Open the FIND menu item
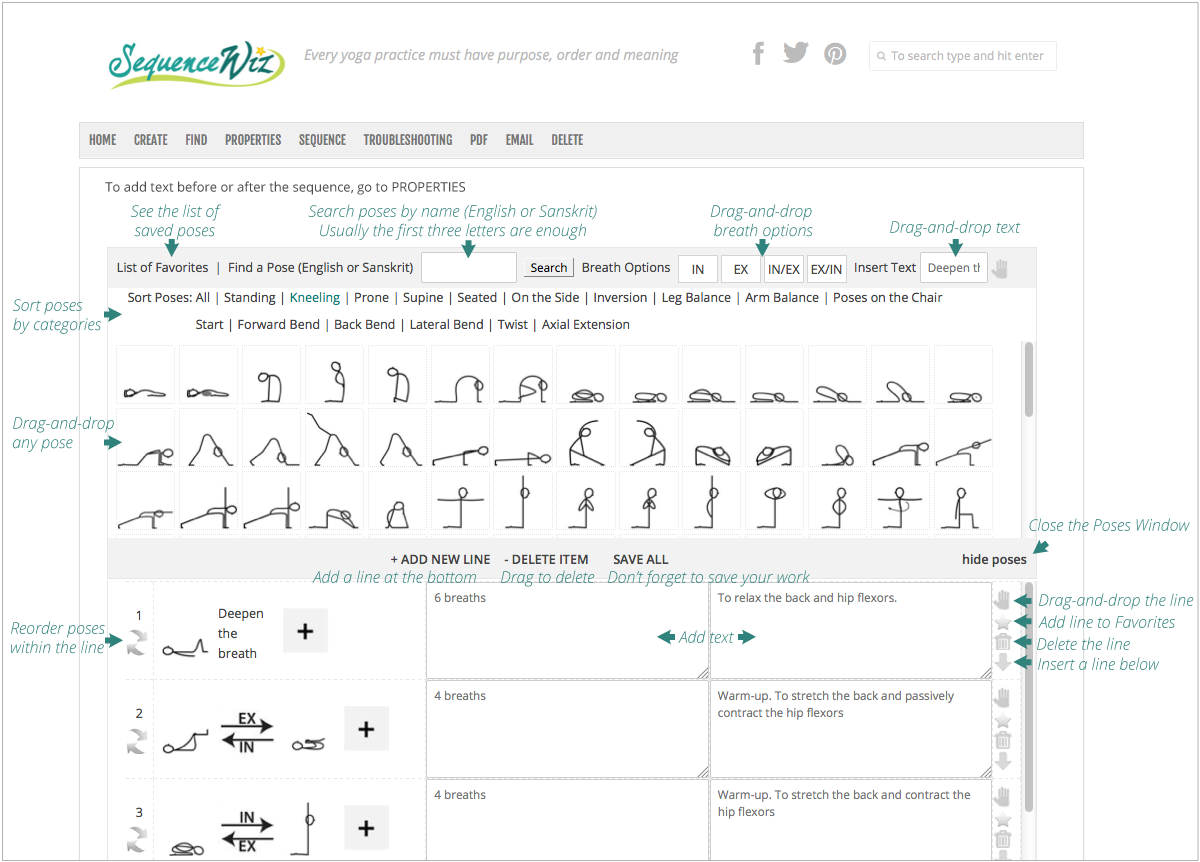Screen dimensions: 1200x862 coord(196,140)
